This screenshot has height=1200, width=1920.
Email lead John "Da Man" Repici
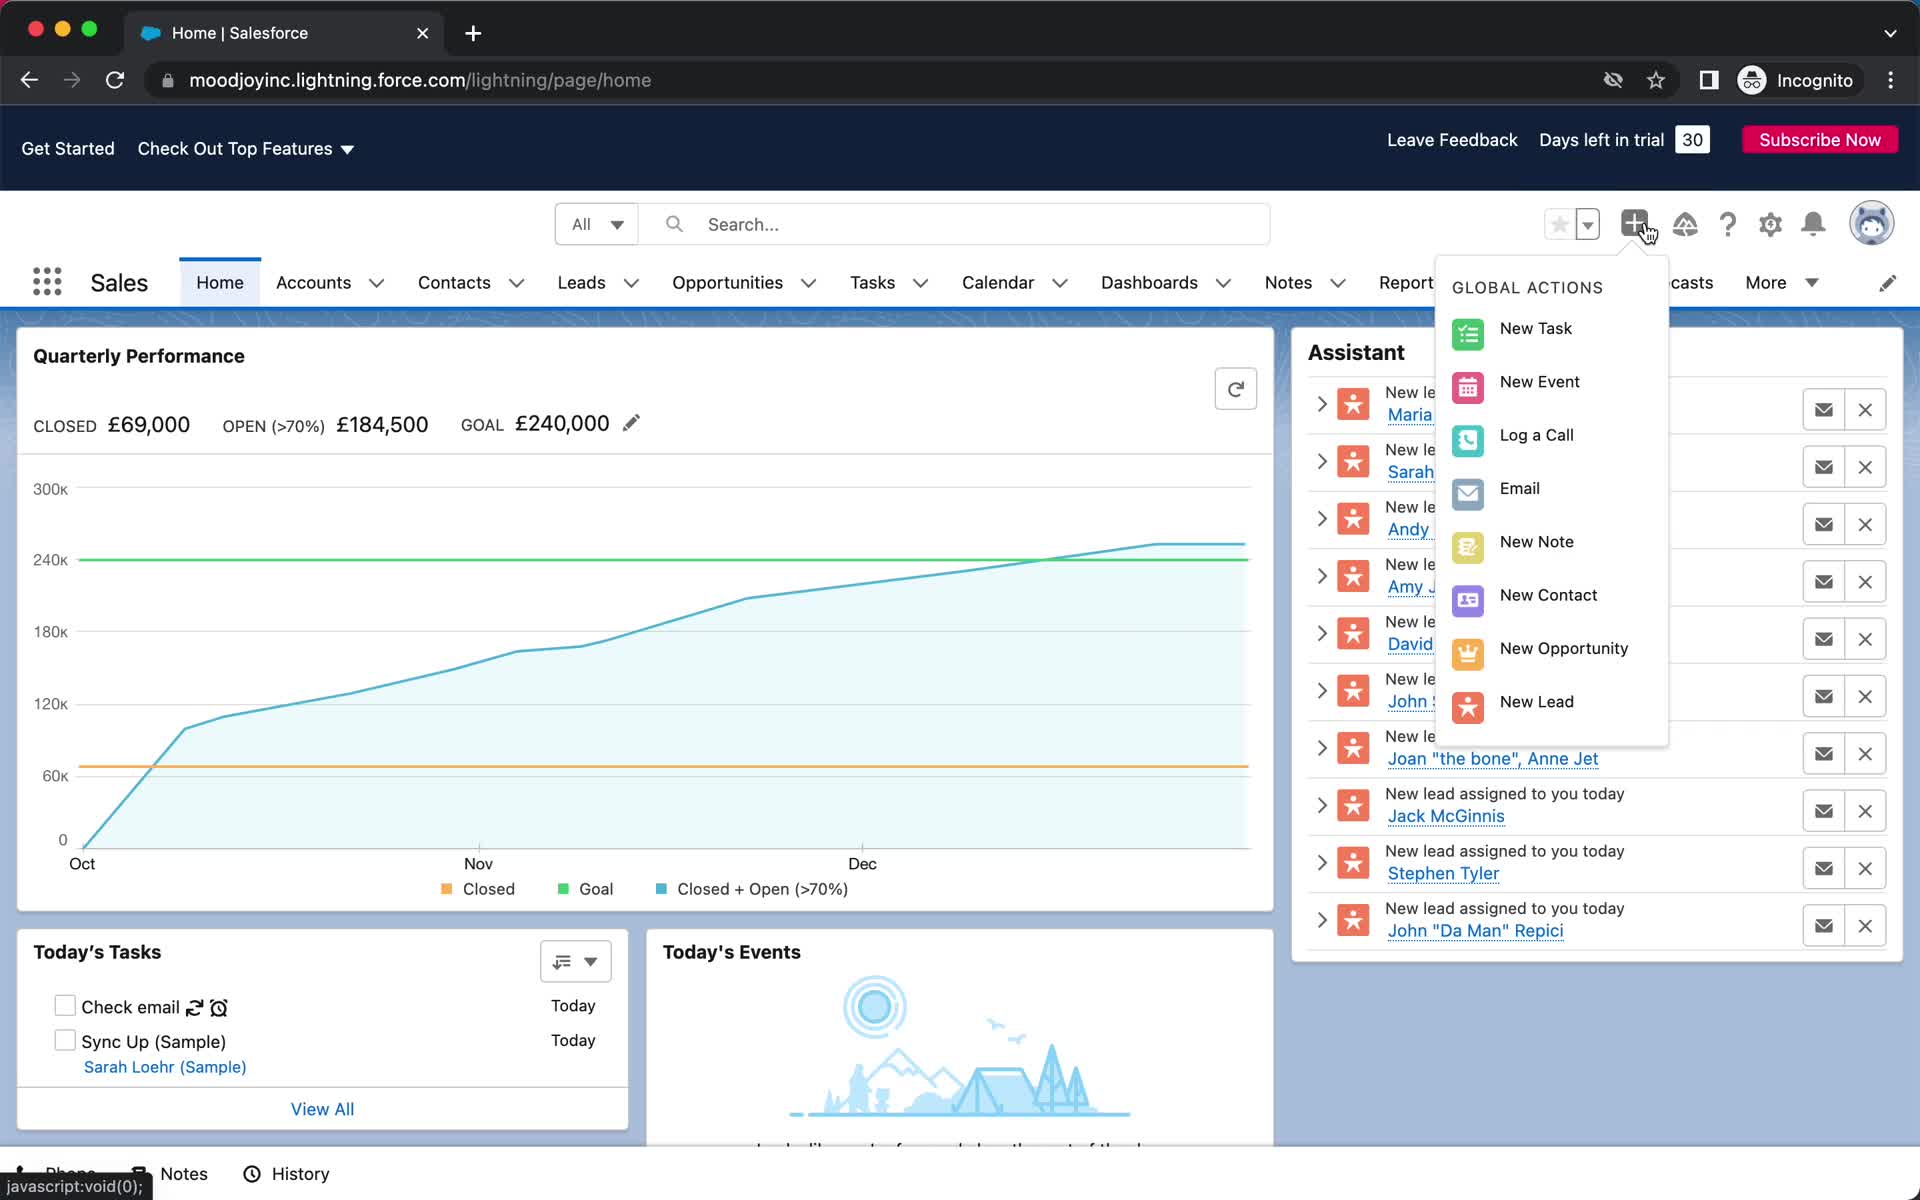[x=1824, y=926]
